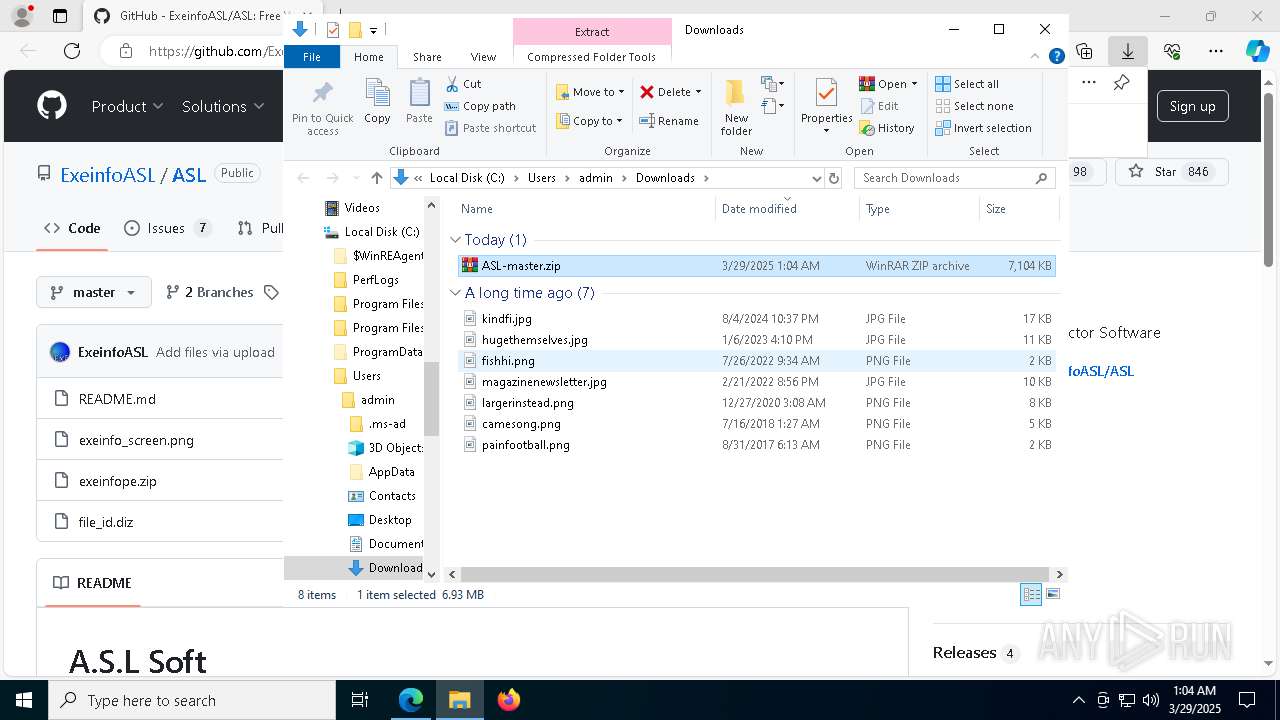Image resolution: width=1280 pixels, height=720 pixels.
Task: Click exeinfope.zip in GitHub file list
Action: point(117,481)
